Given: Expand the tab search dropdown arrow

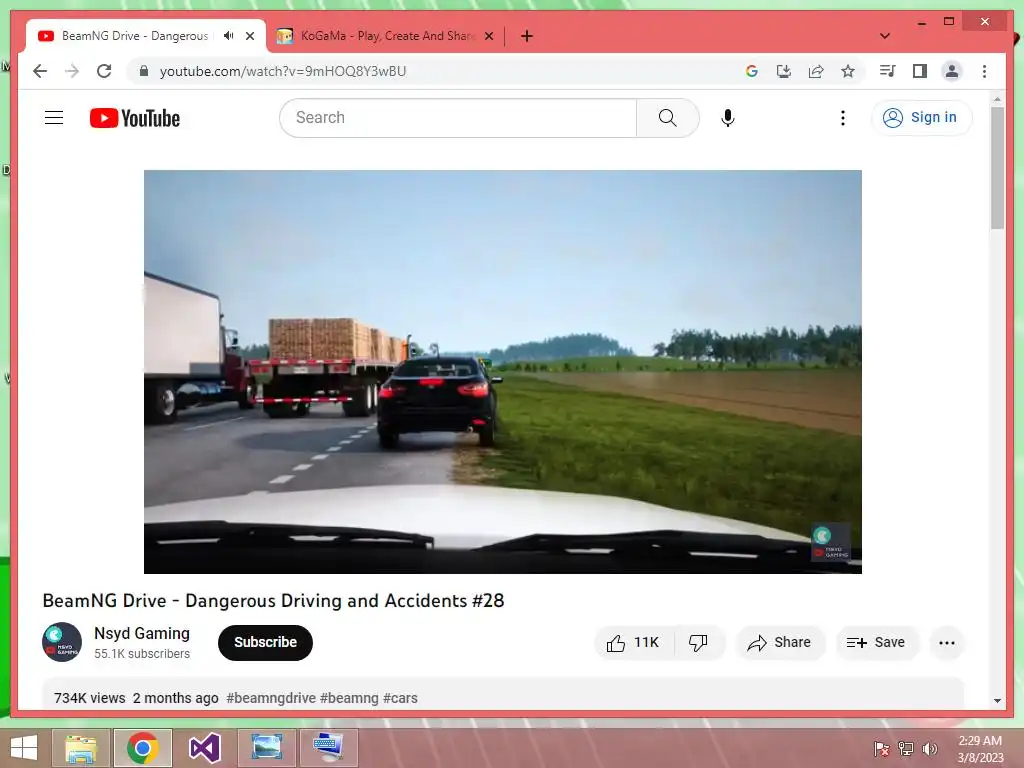Looking at the screenshot, I should 885,36.
